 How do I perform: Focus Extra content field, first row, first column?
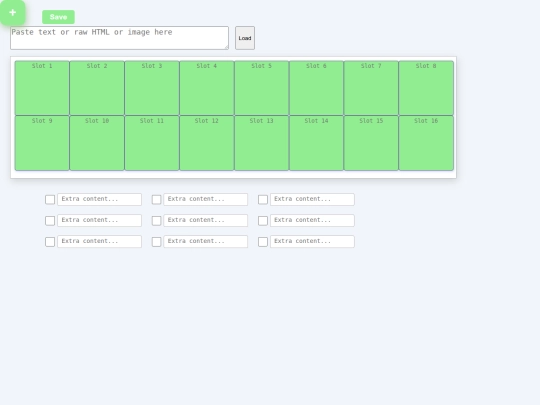[100, 199]
